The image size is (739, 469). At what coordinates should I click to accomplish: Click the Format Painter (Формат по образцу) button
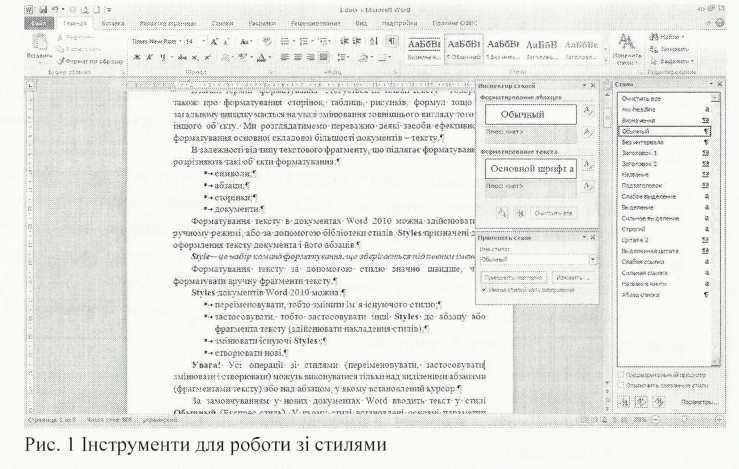point(90,61)
